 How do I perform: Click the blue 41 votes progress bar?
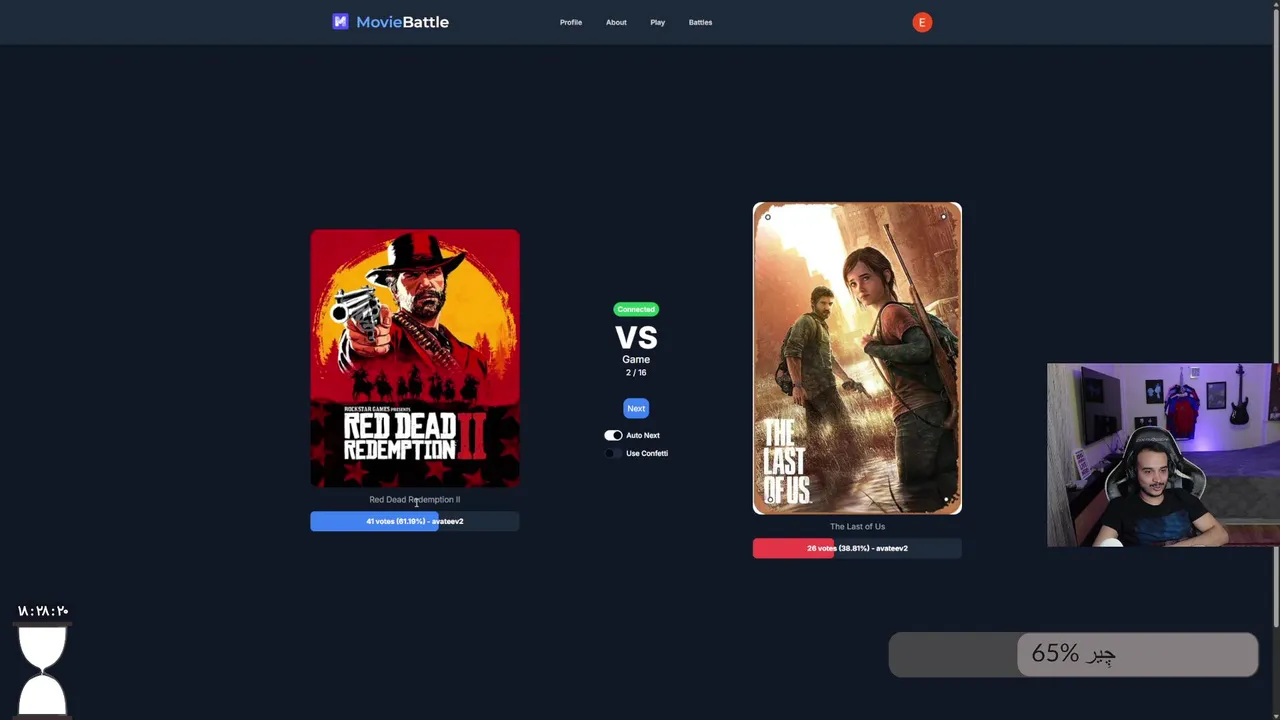415,521
